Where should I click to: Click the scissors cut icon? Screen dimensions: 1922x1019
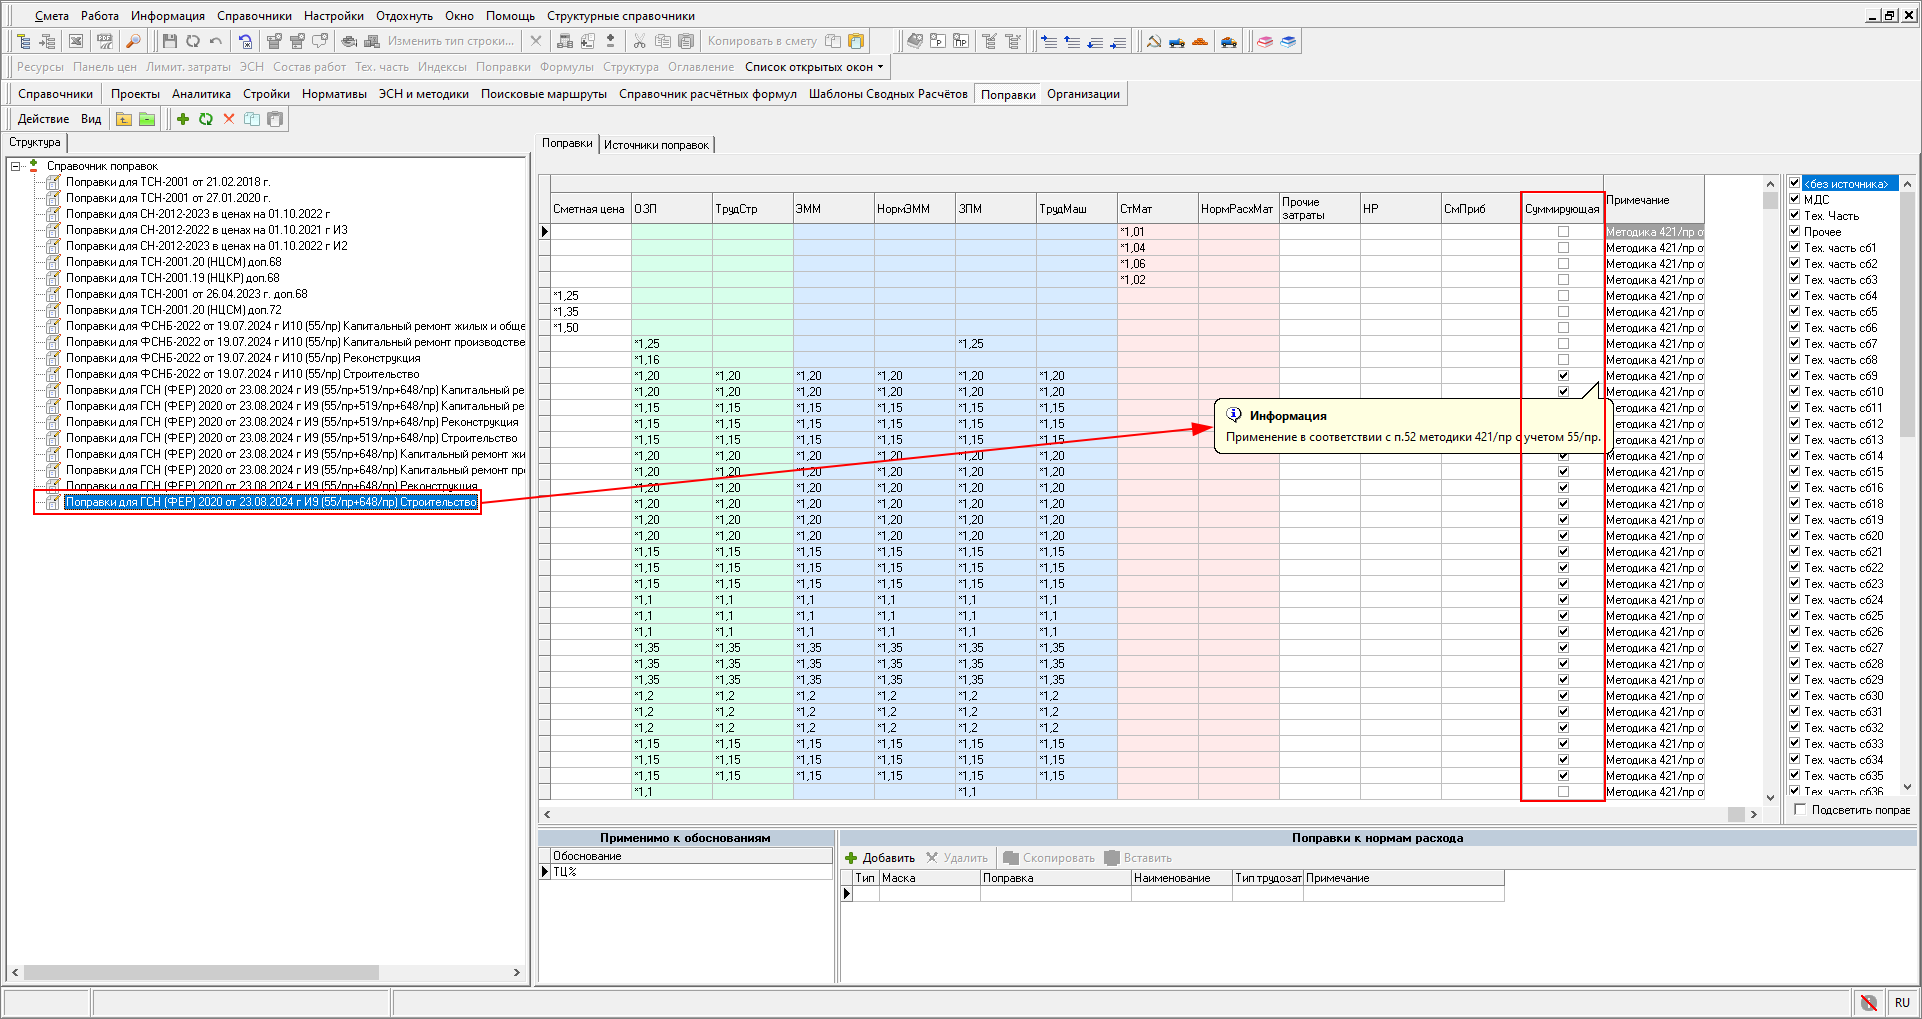640,41
